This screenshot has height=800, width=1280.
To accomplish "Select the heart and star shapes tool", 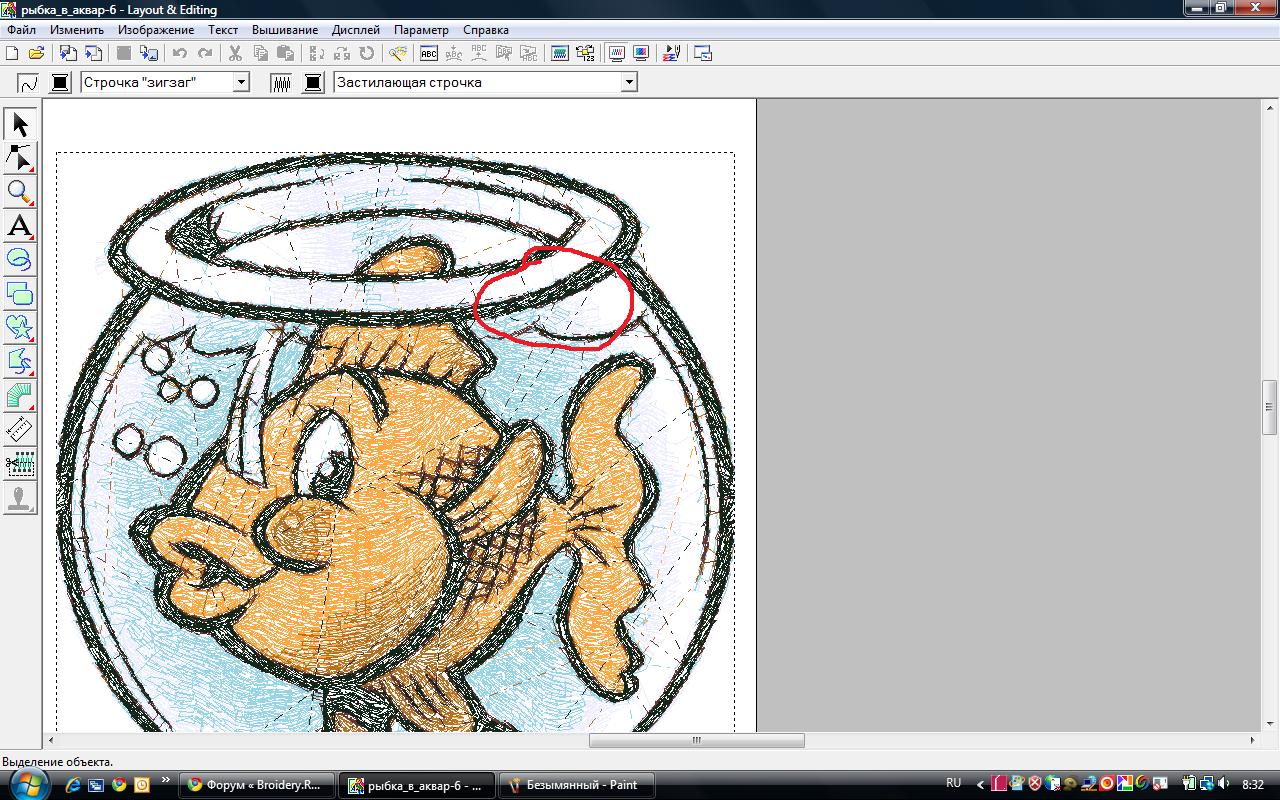I will 20,328.
